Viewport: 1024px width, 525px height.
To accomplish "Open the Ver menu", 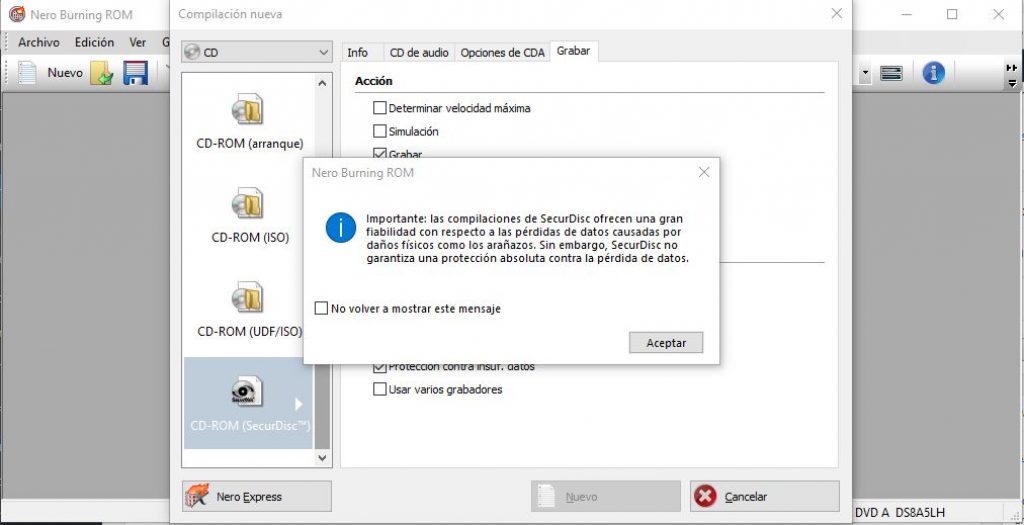I will 137,42.
